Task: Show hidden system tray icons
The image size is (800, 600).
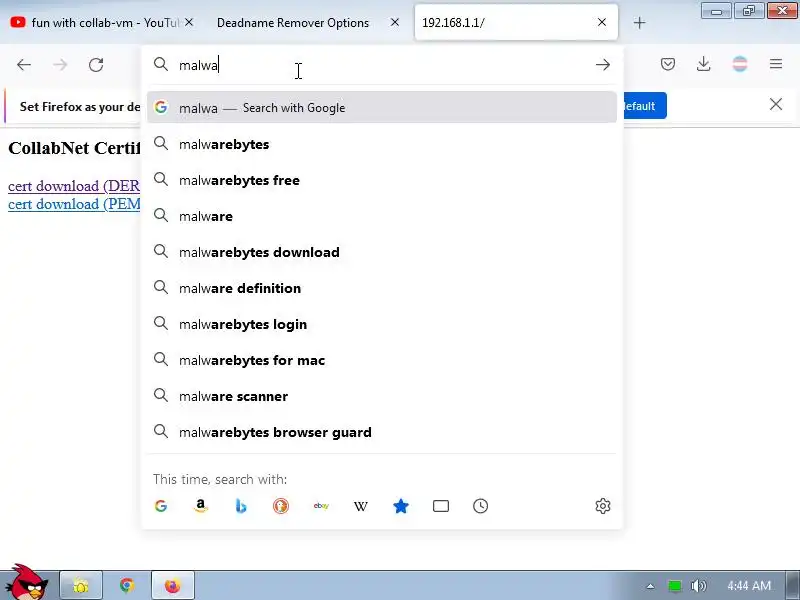Action: (650, 586)
